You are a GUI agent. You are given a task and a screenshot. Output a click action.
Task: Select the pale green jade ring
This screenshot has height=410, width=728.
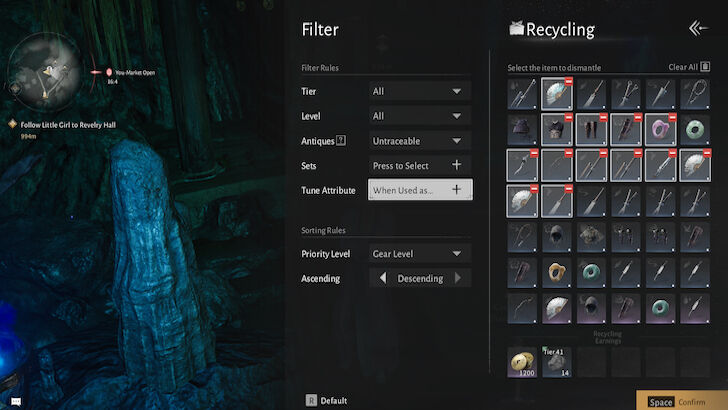coord(695,130)
